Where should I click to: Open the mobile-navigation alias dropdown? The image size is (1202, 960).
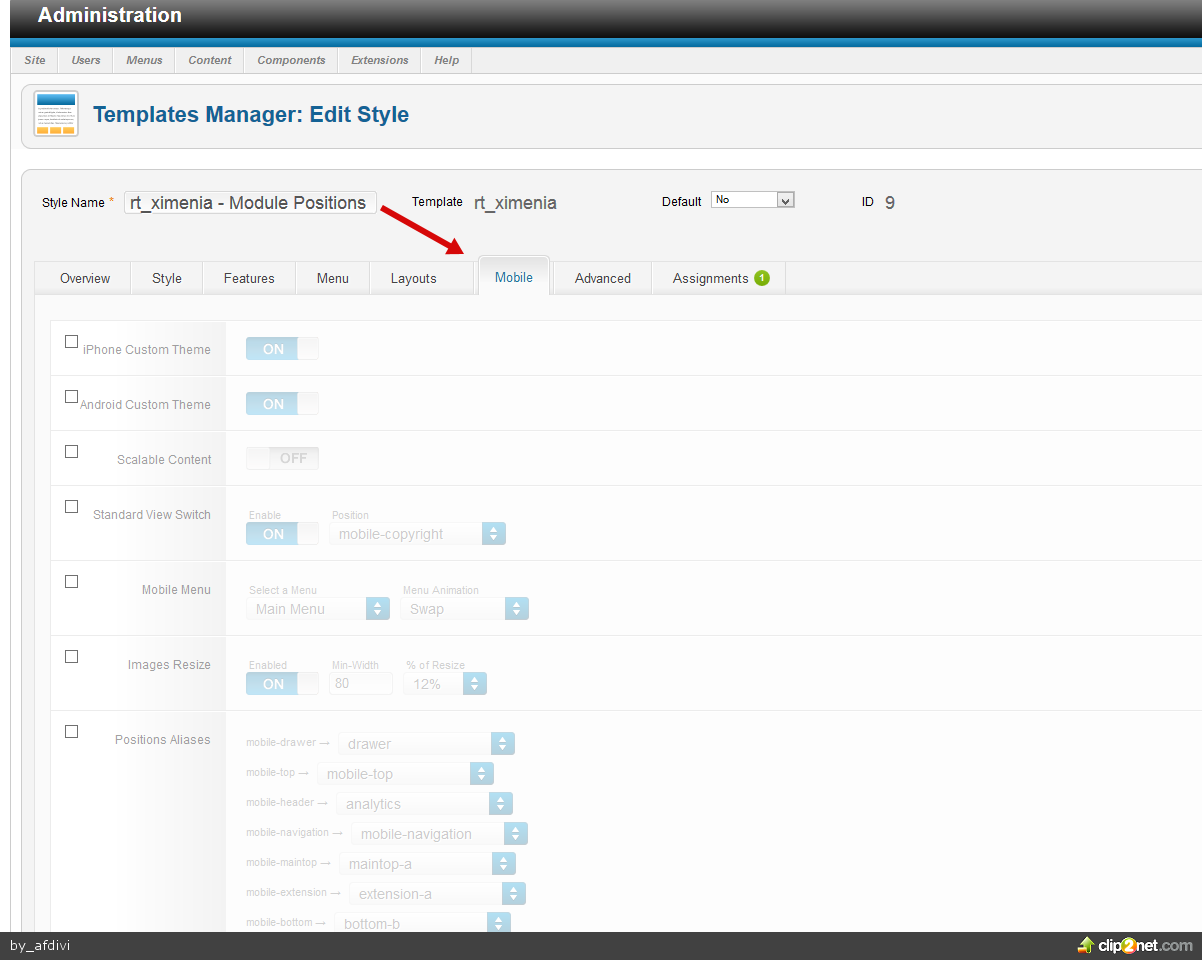coord(440,834)
